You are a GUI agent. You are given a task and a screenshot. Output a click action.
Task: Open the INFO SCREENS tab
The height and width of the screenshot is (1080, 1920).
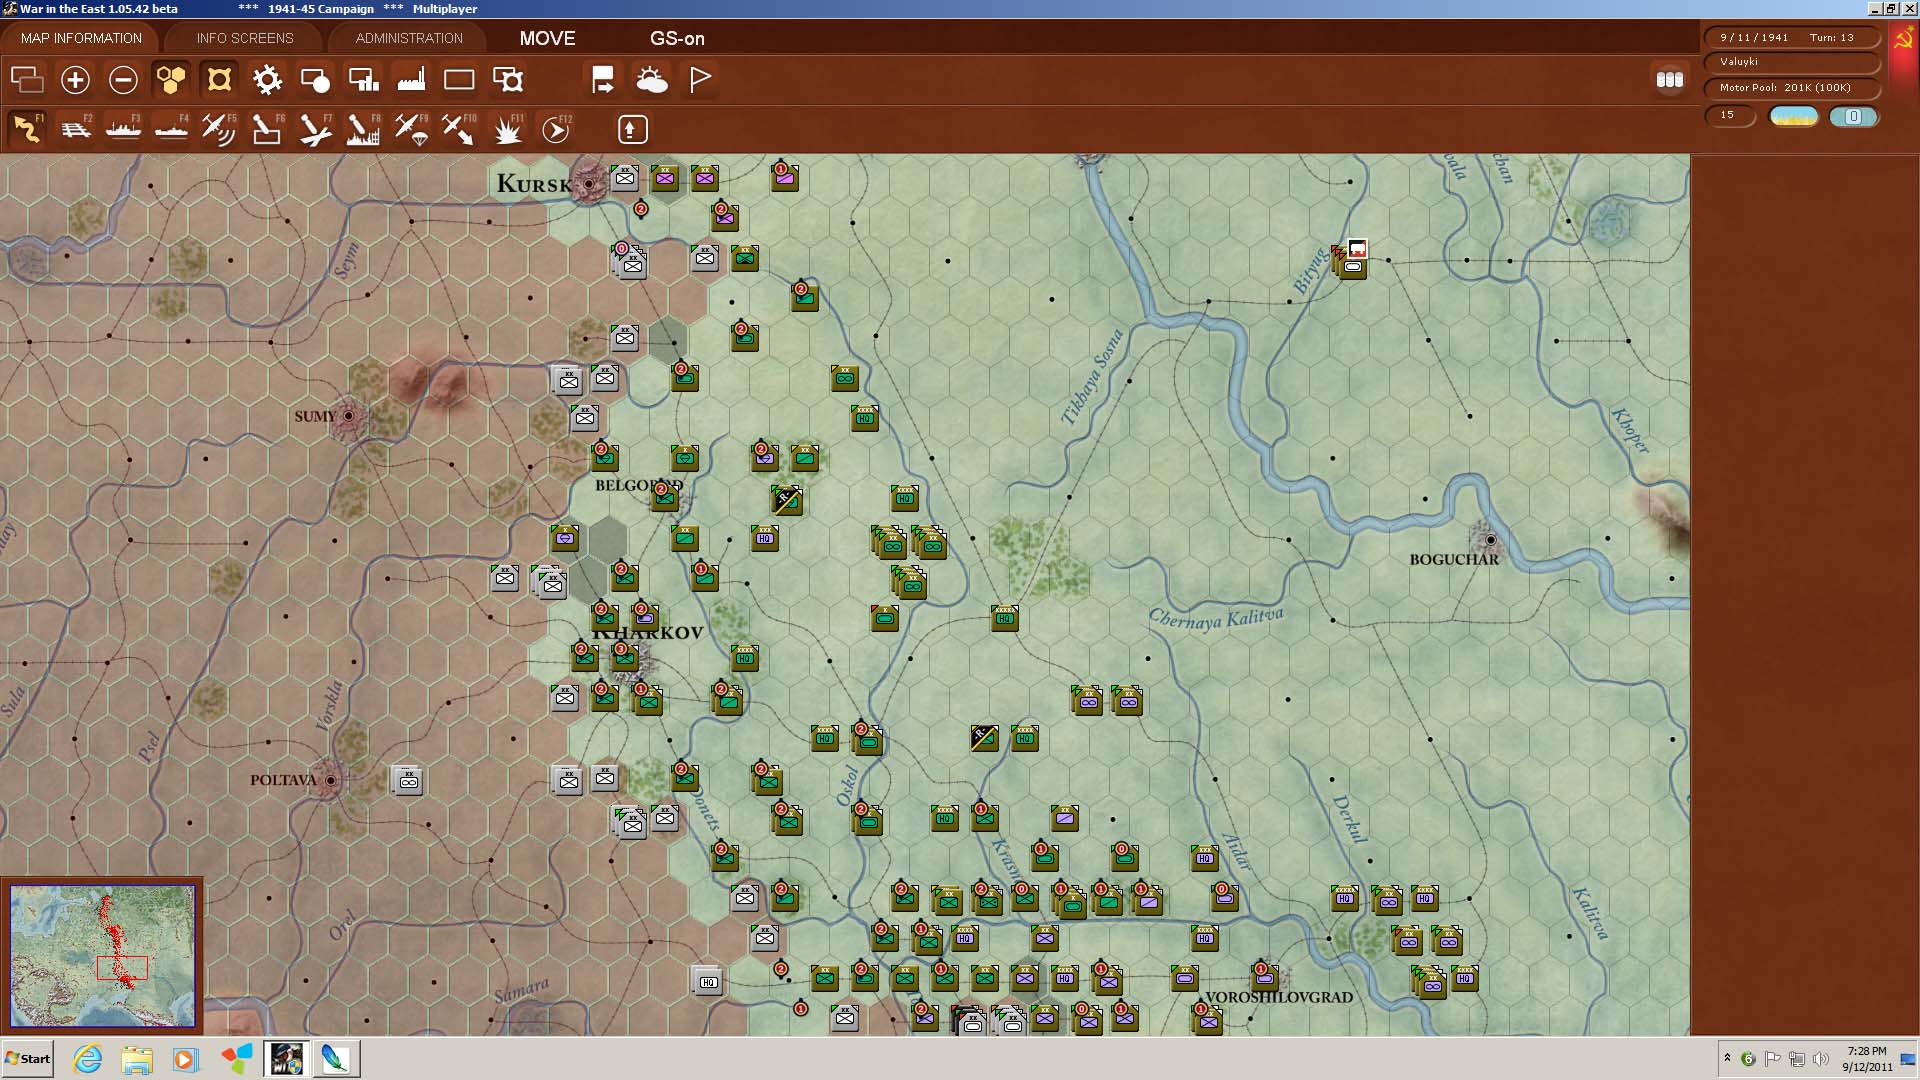(x=245, y=38)
